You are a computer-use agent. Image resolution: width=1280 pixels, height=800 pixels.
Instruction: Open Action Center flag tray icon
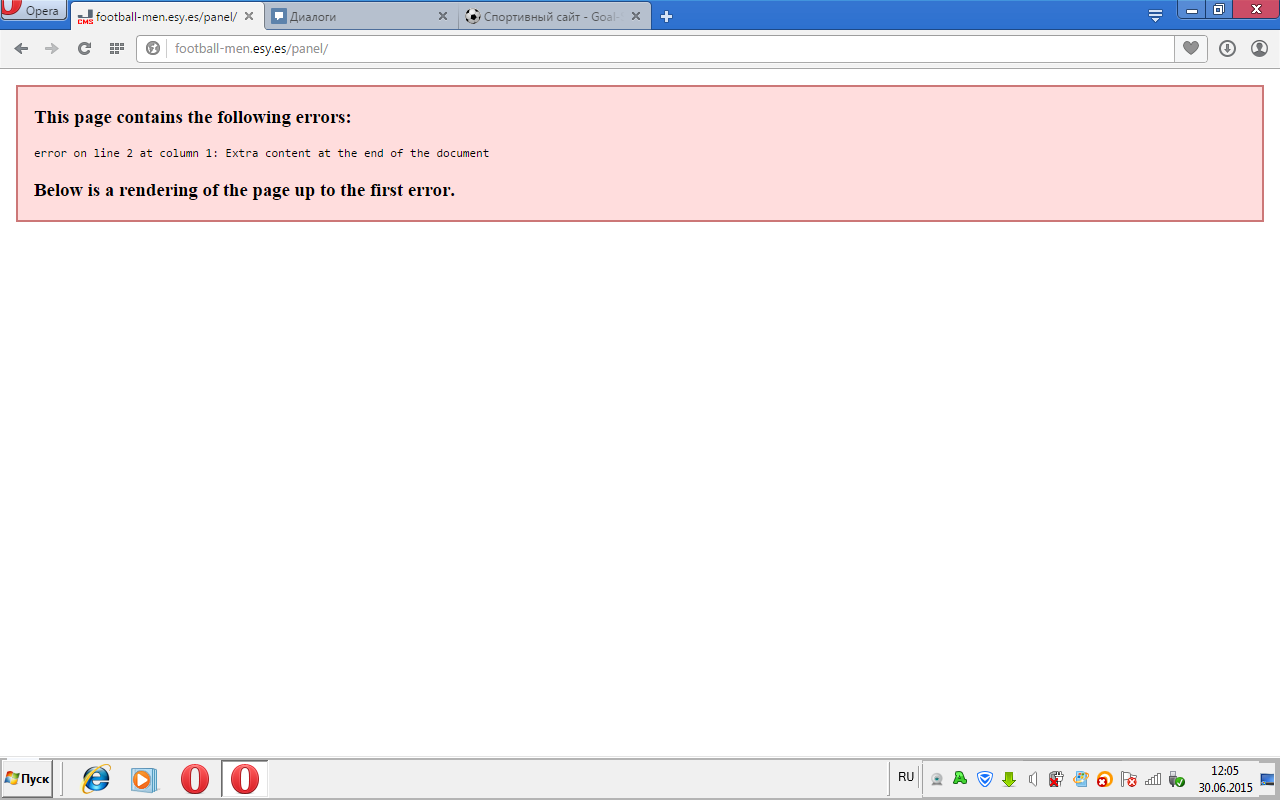[1129, 779]
